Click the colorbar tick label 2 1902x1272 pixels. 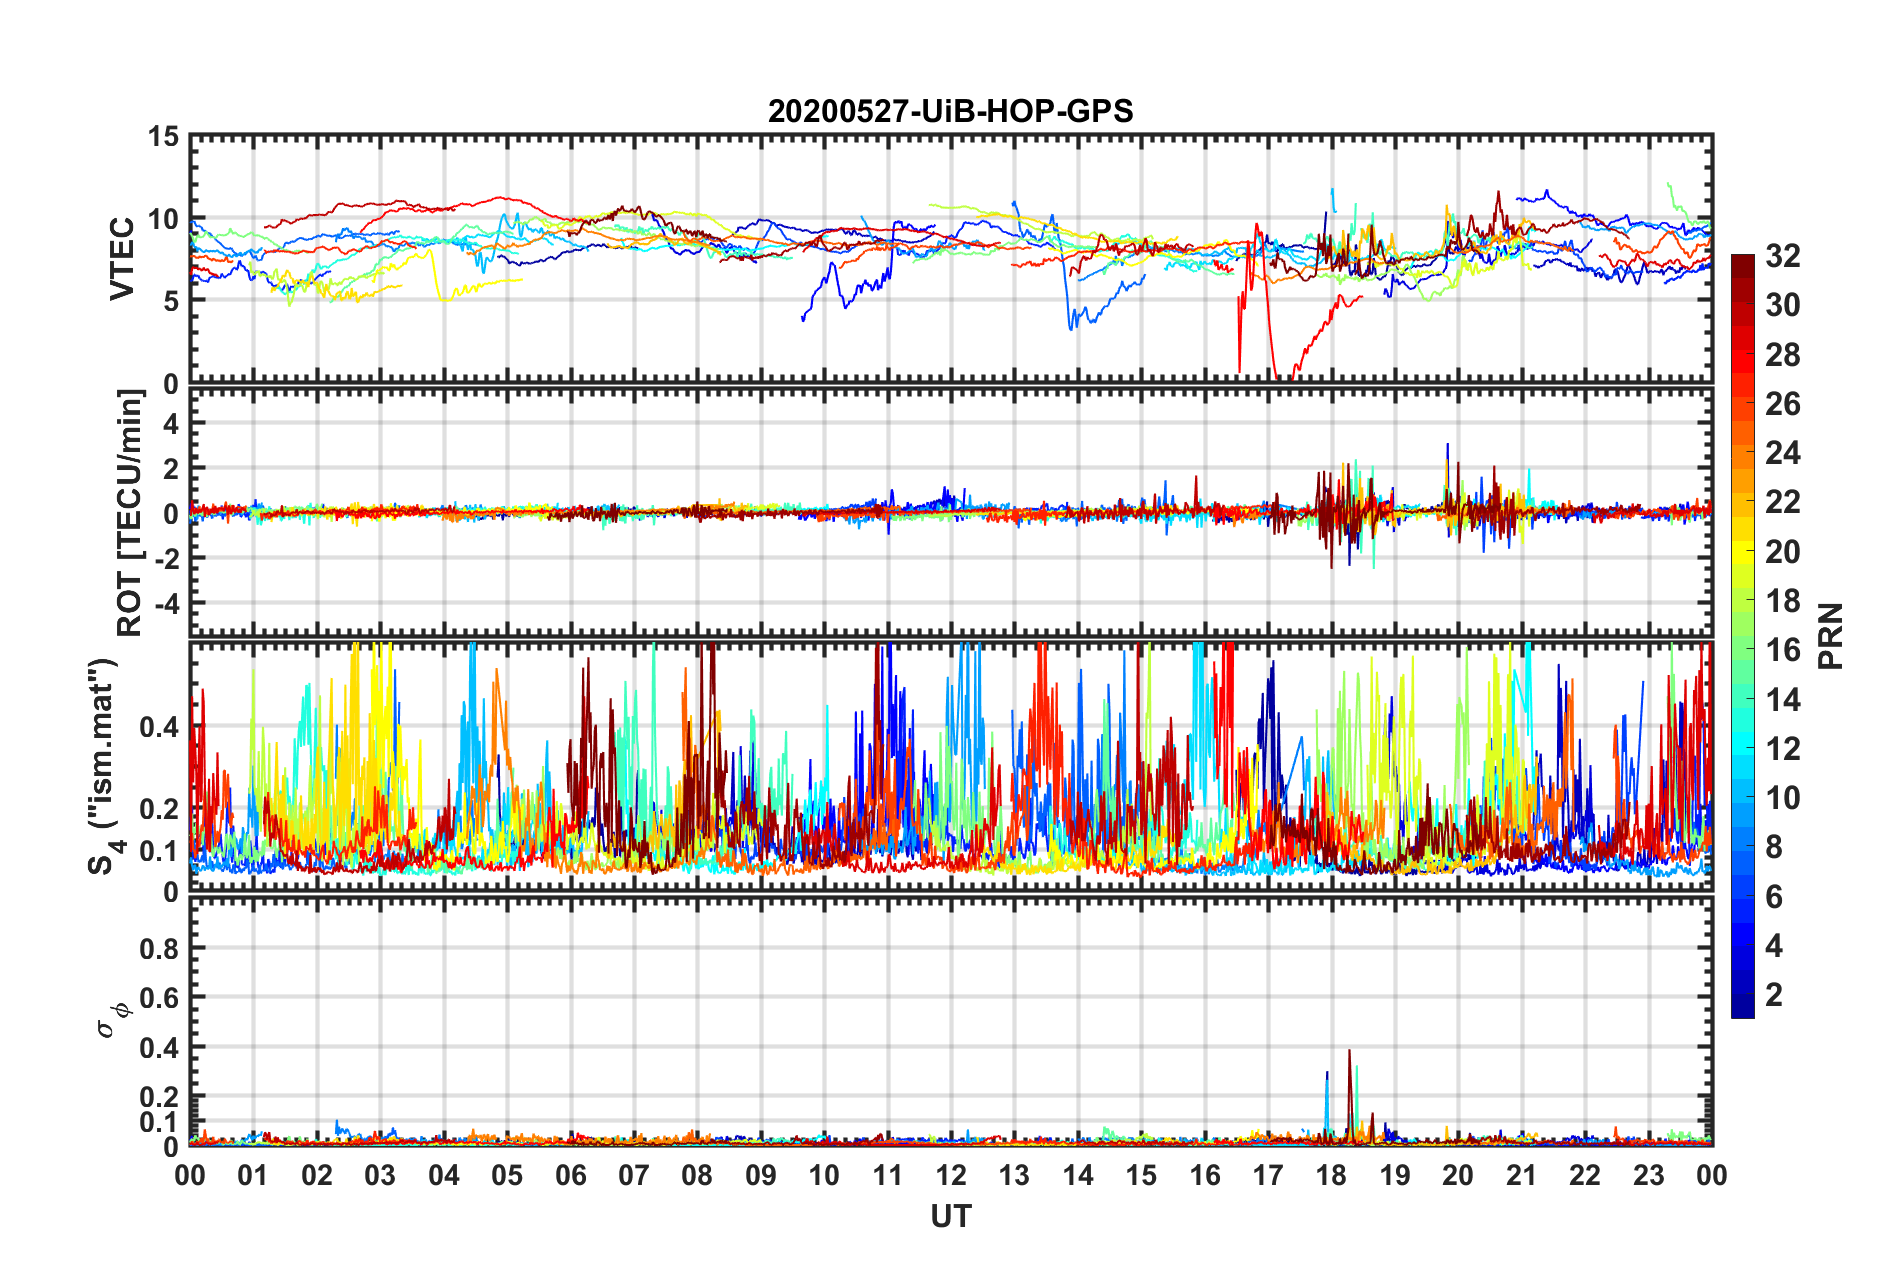coord(1774,995)
